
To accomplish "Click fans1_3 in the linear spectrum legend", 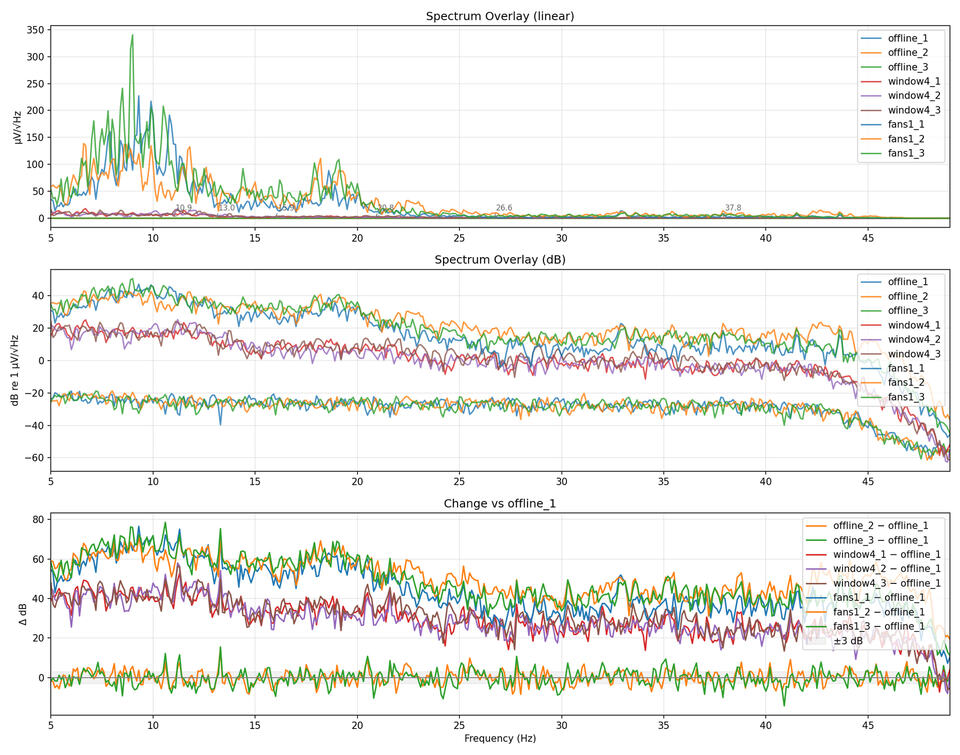I will click(x=906, y=153).
